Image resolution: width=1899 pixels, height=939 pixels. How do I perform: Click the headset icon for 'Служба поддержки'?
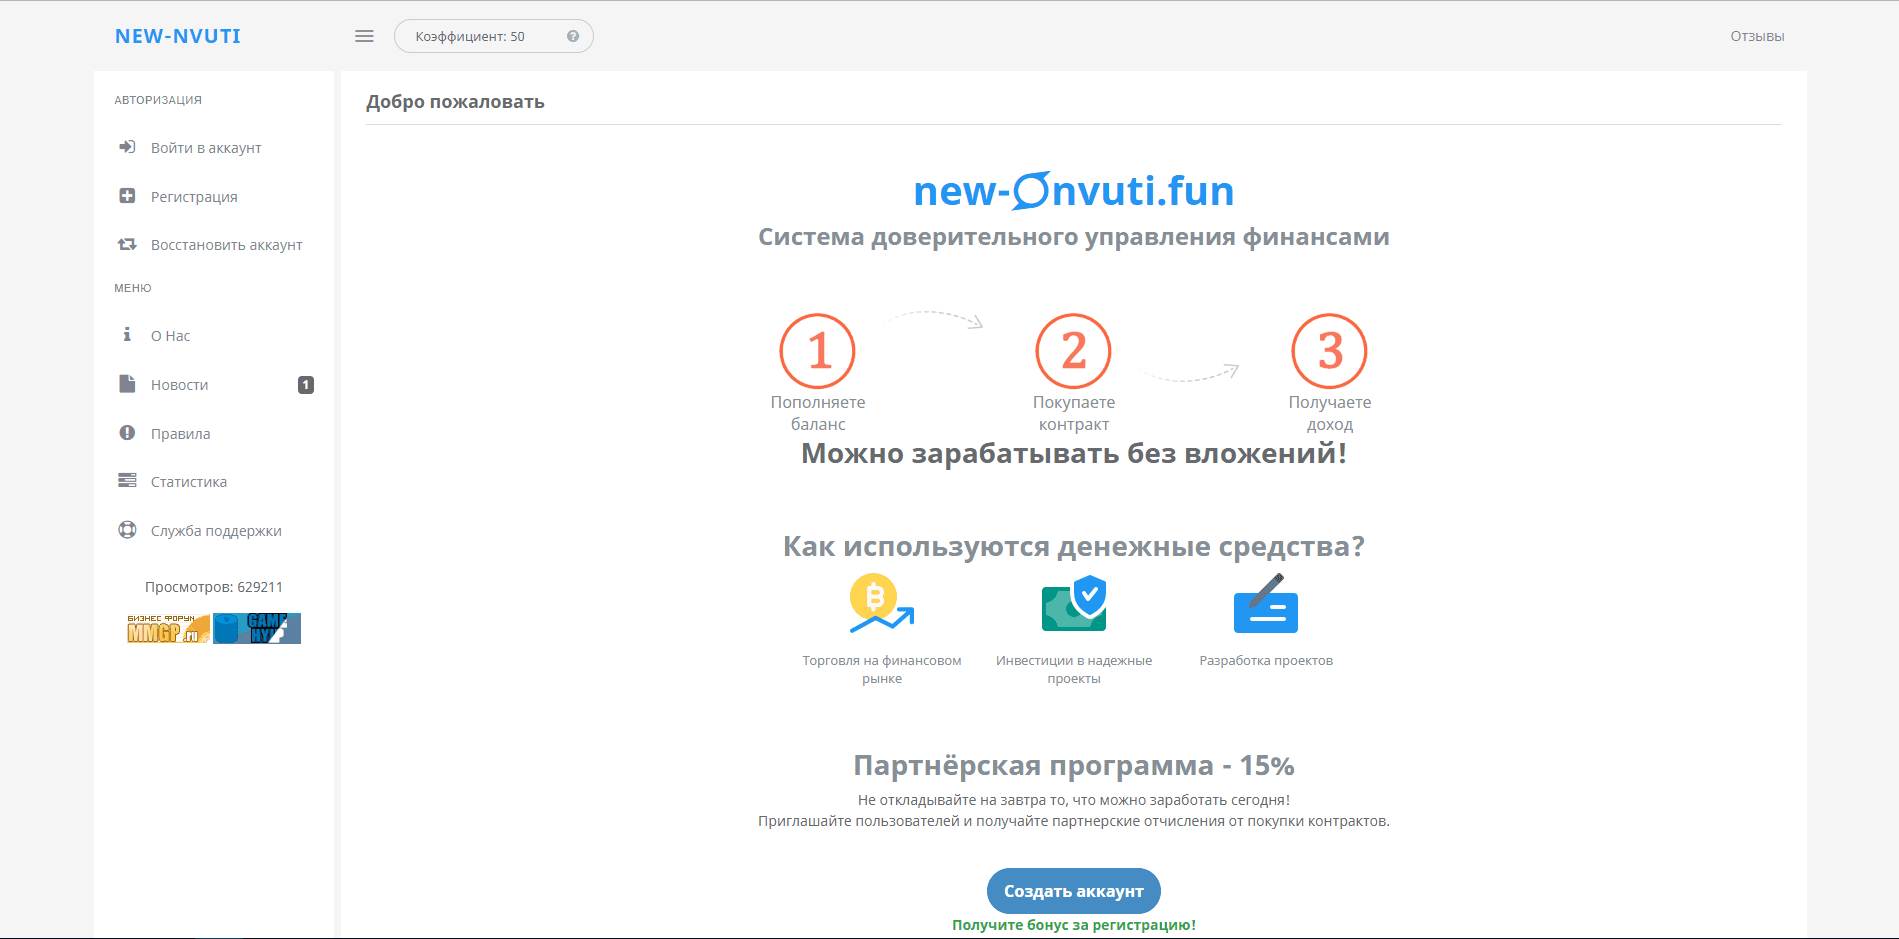(127, 530)
